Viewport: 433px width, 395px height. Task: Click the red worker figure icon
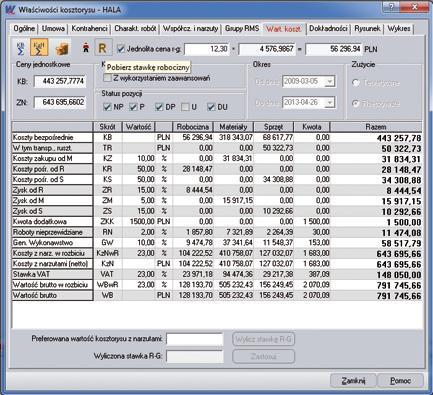(86, 48)
